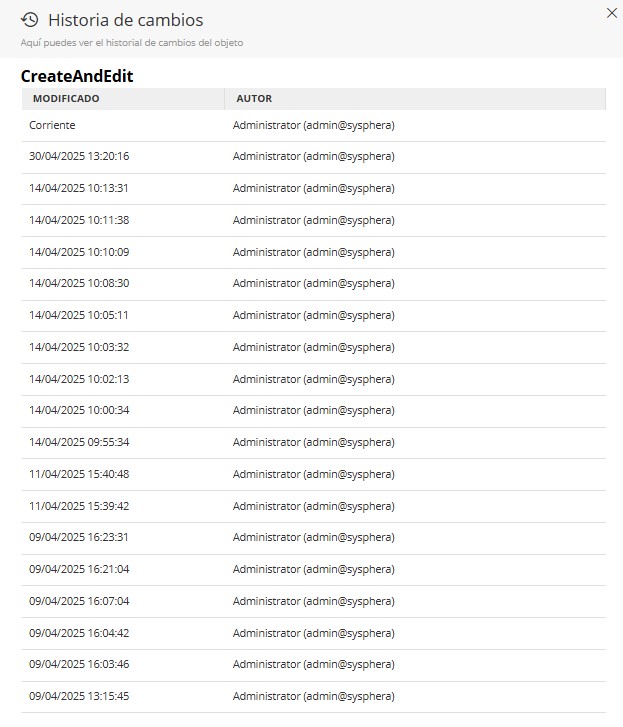
Task: Select the 14/04/2025 10:03:32 entry
Action: pos(79,347)
